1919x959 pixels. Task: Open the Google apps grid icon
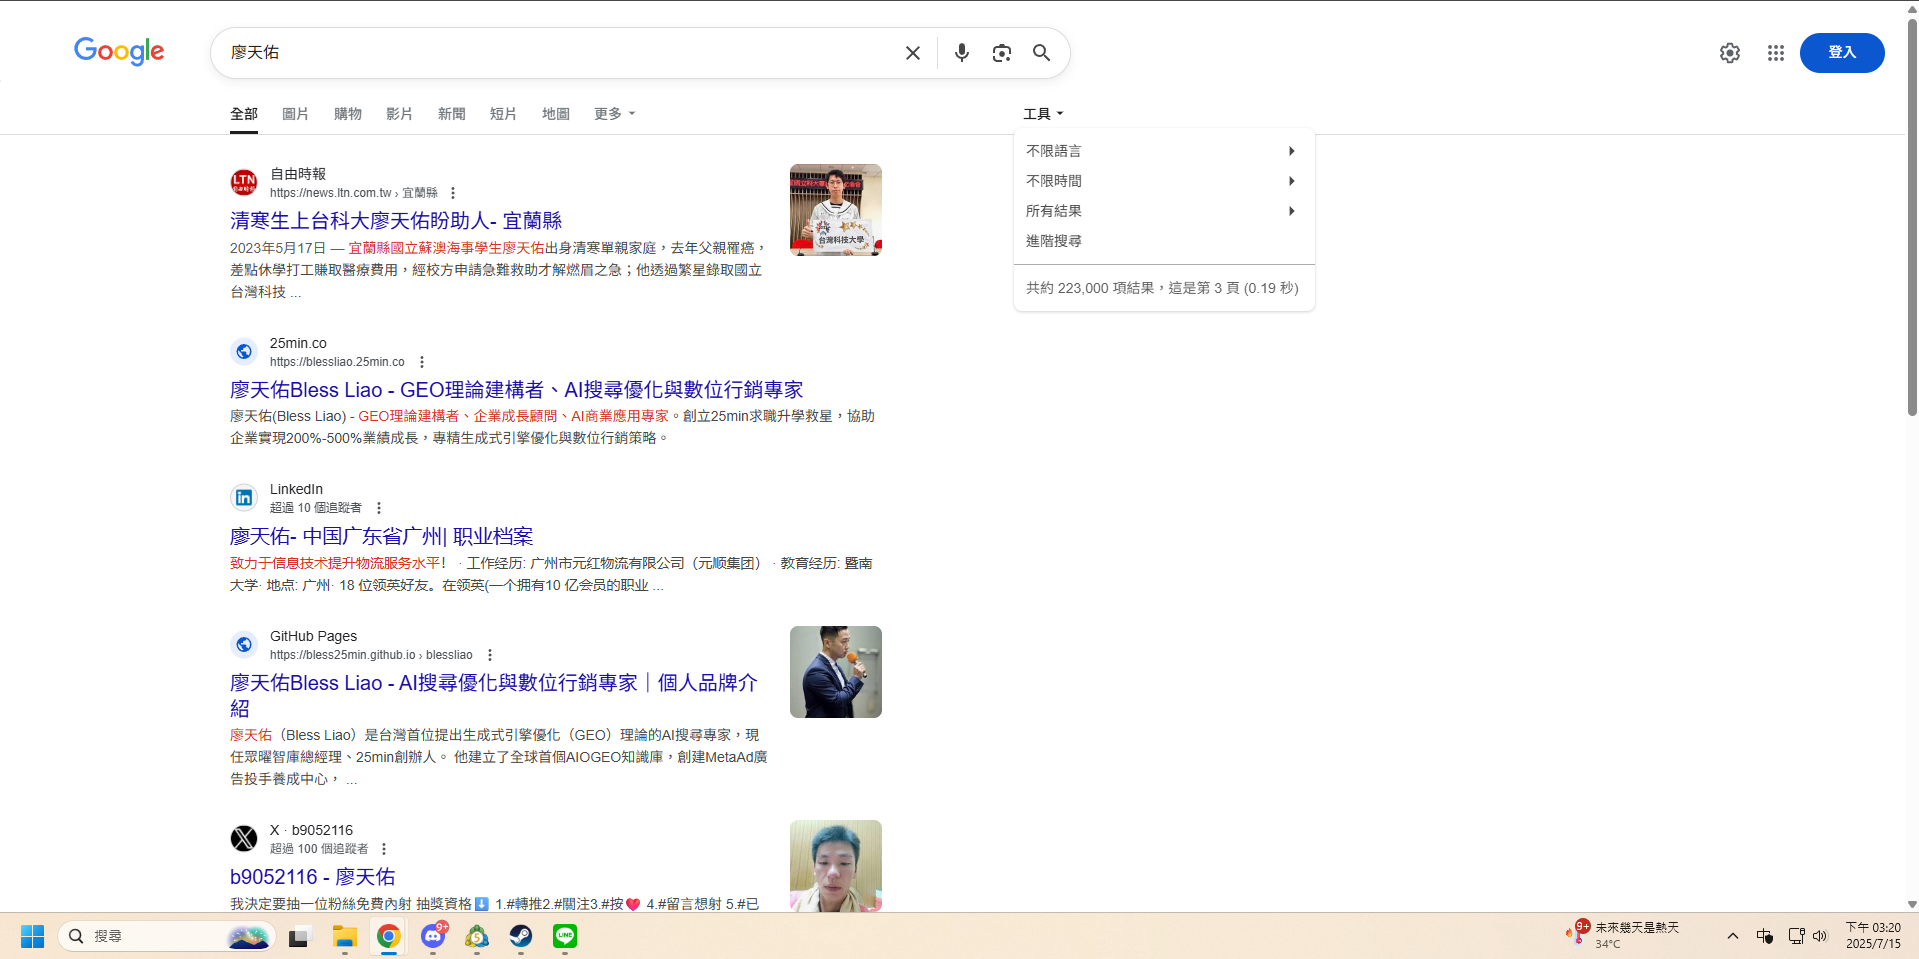click(x=1775, y=53)
